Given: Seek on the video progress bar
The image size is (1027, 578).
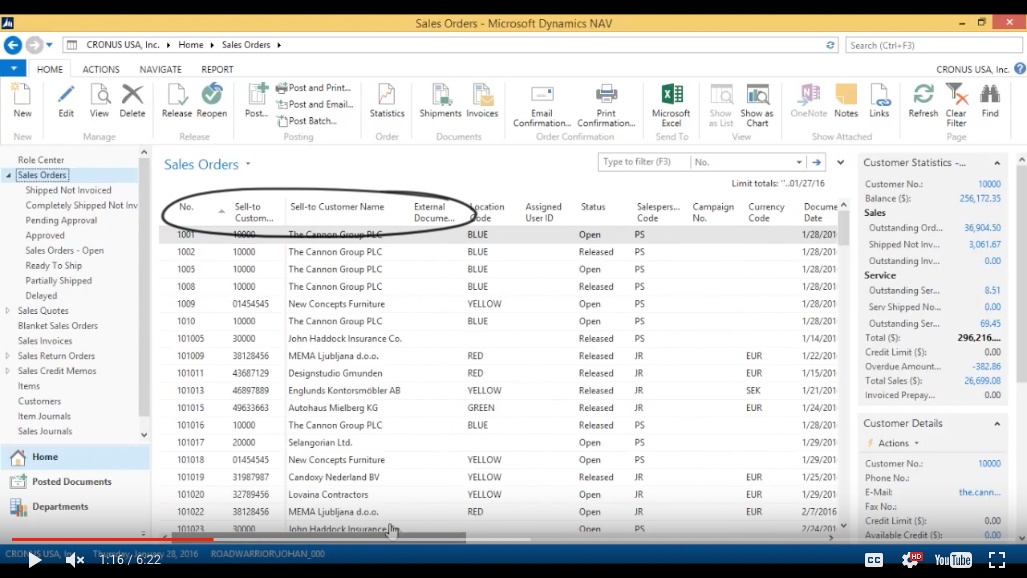Looking at the screenshot, I should coord(514,539).
